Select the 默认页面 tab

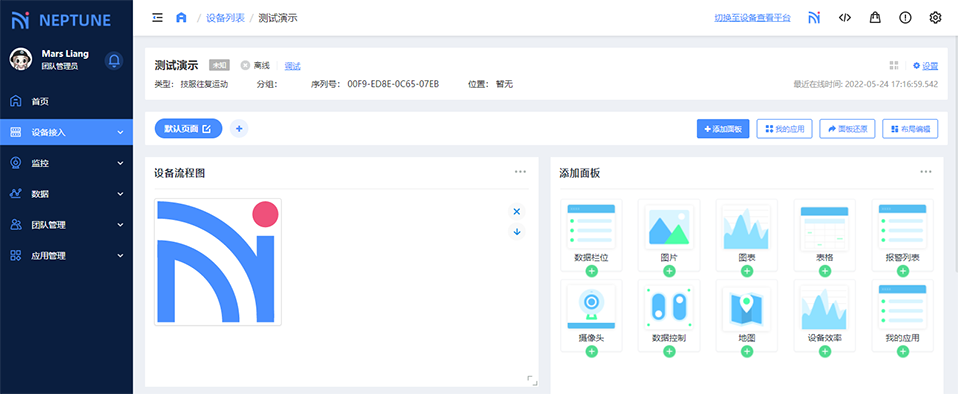pos(188,129)
